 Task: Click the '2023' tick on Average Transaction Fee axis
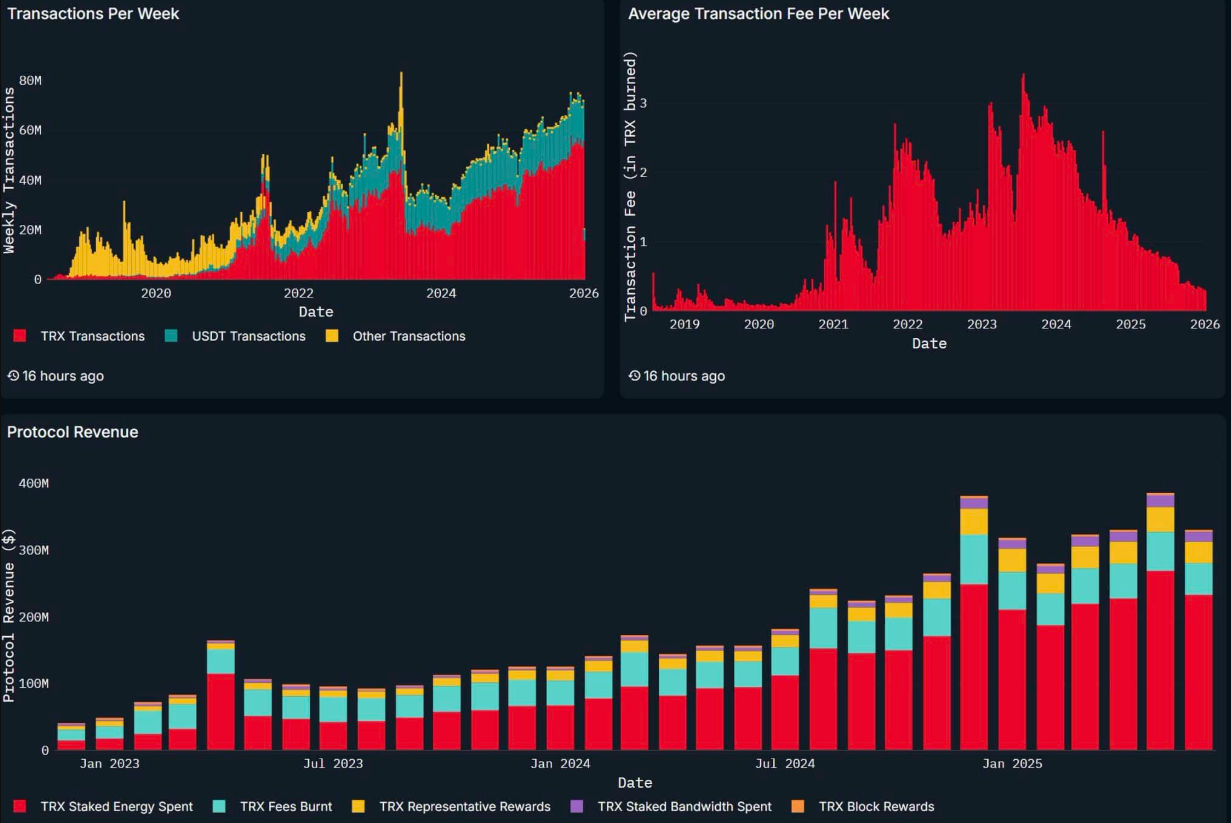[982, 324]
